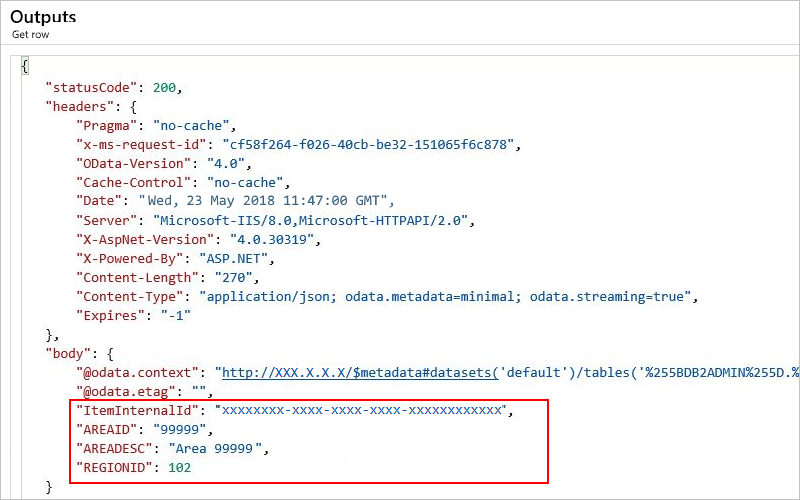Click the AREAID value "99999"

(x=180, y=430)
